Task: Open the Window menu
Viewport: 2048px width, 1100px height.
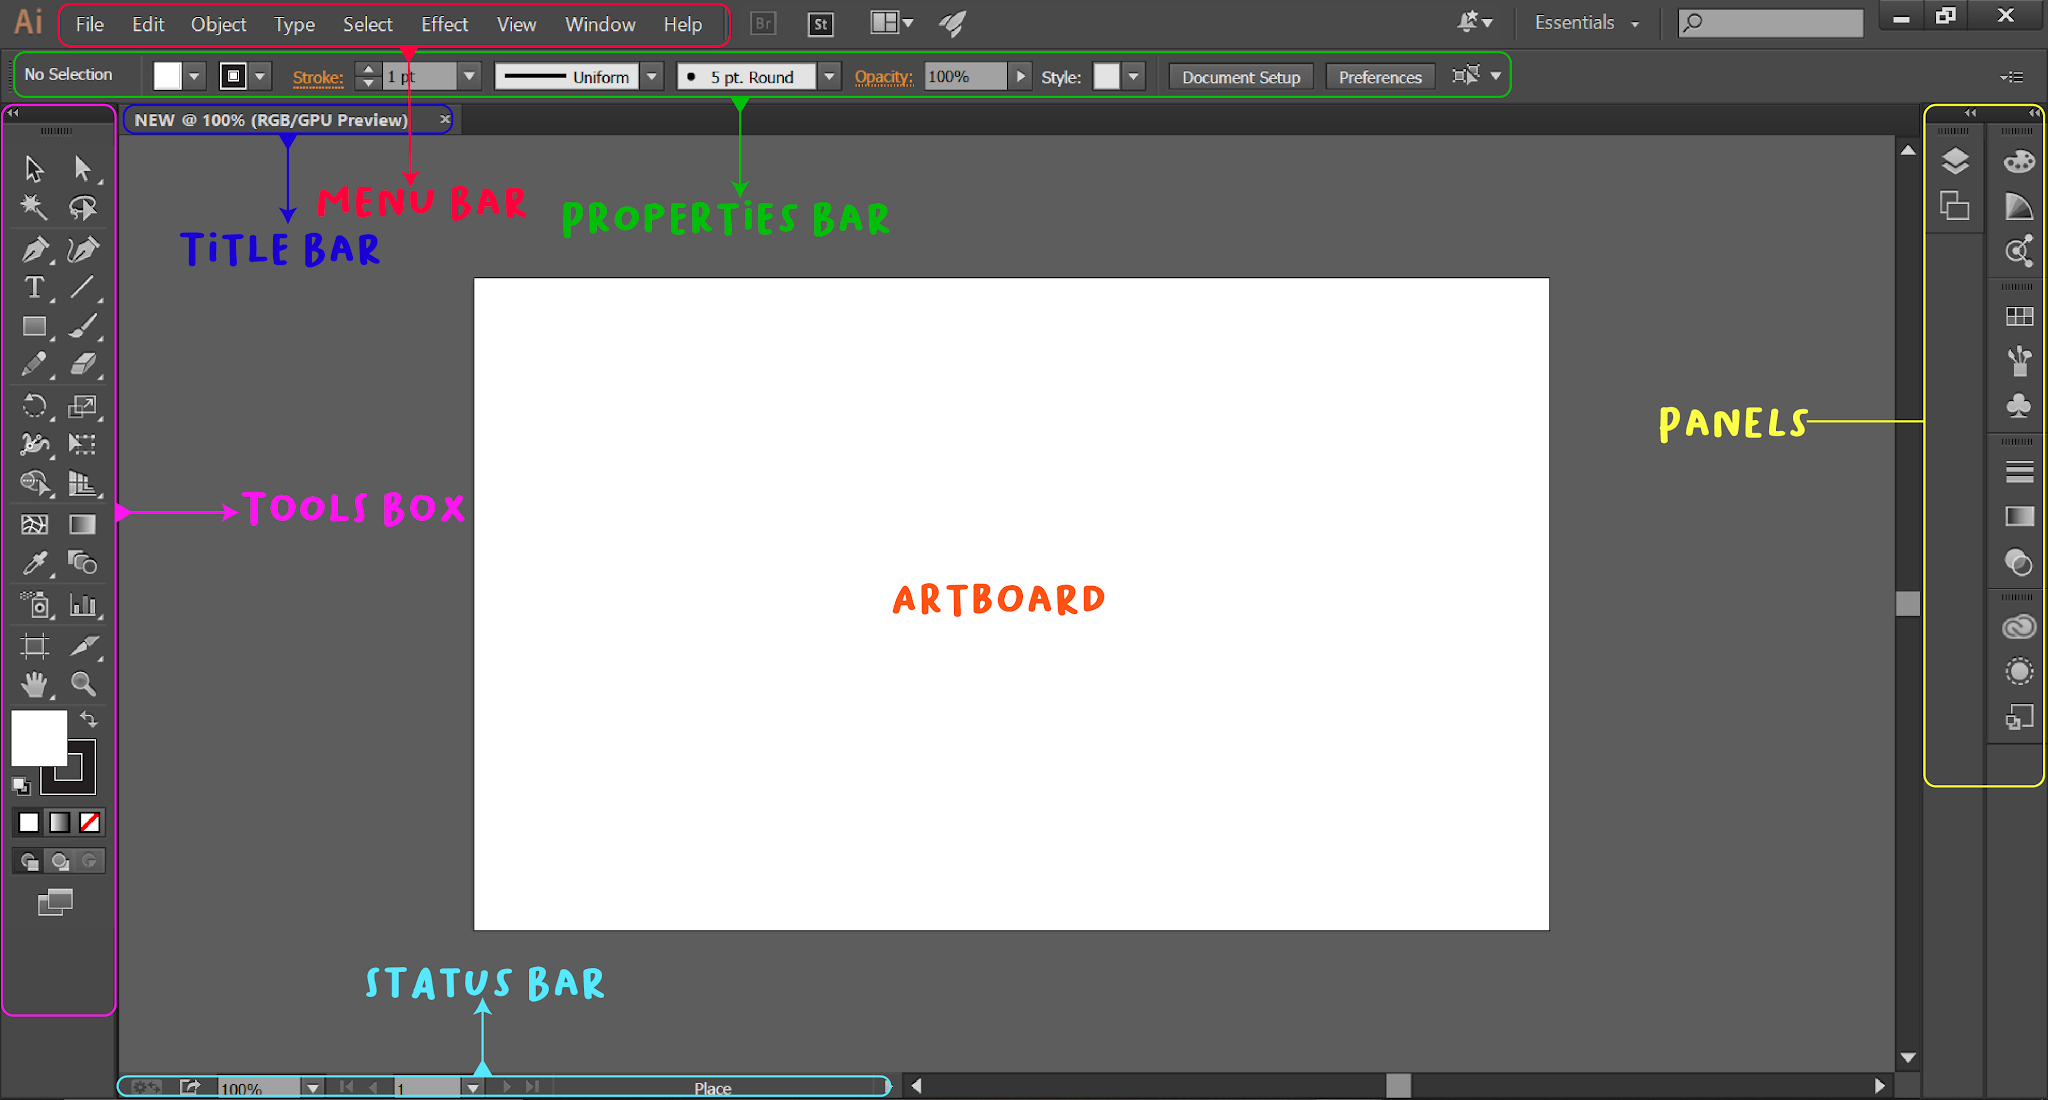Action: [599, 24]
